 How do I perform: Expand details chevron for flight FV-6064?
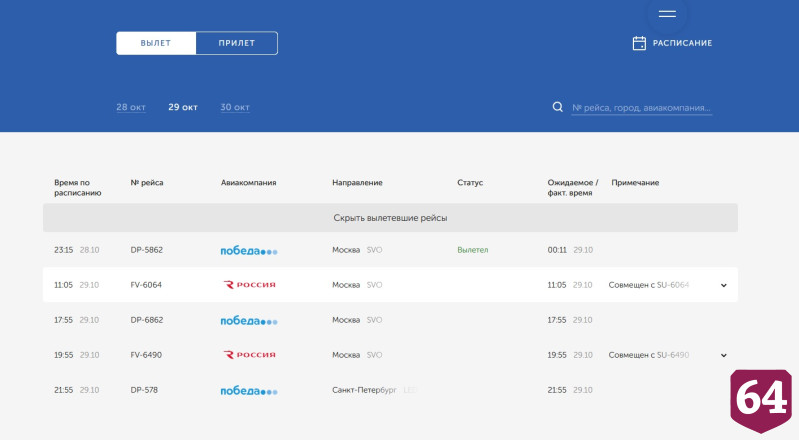724,286
